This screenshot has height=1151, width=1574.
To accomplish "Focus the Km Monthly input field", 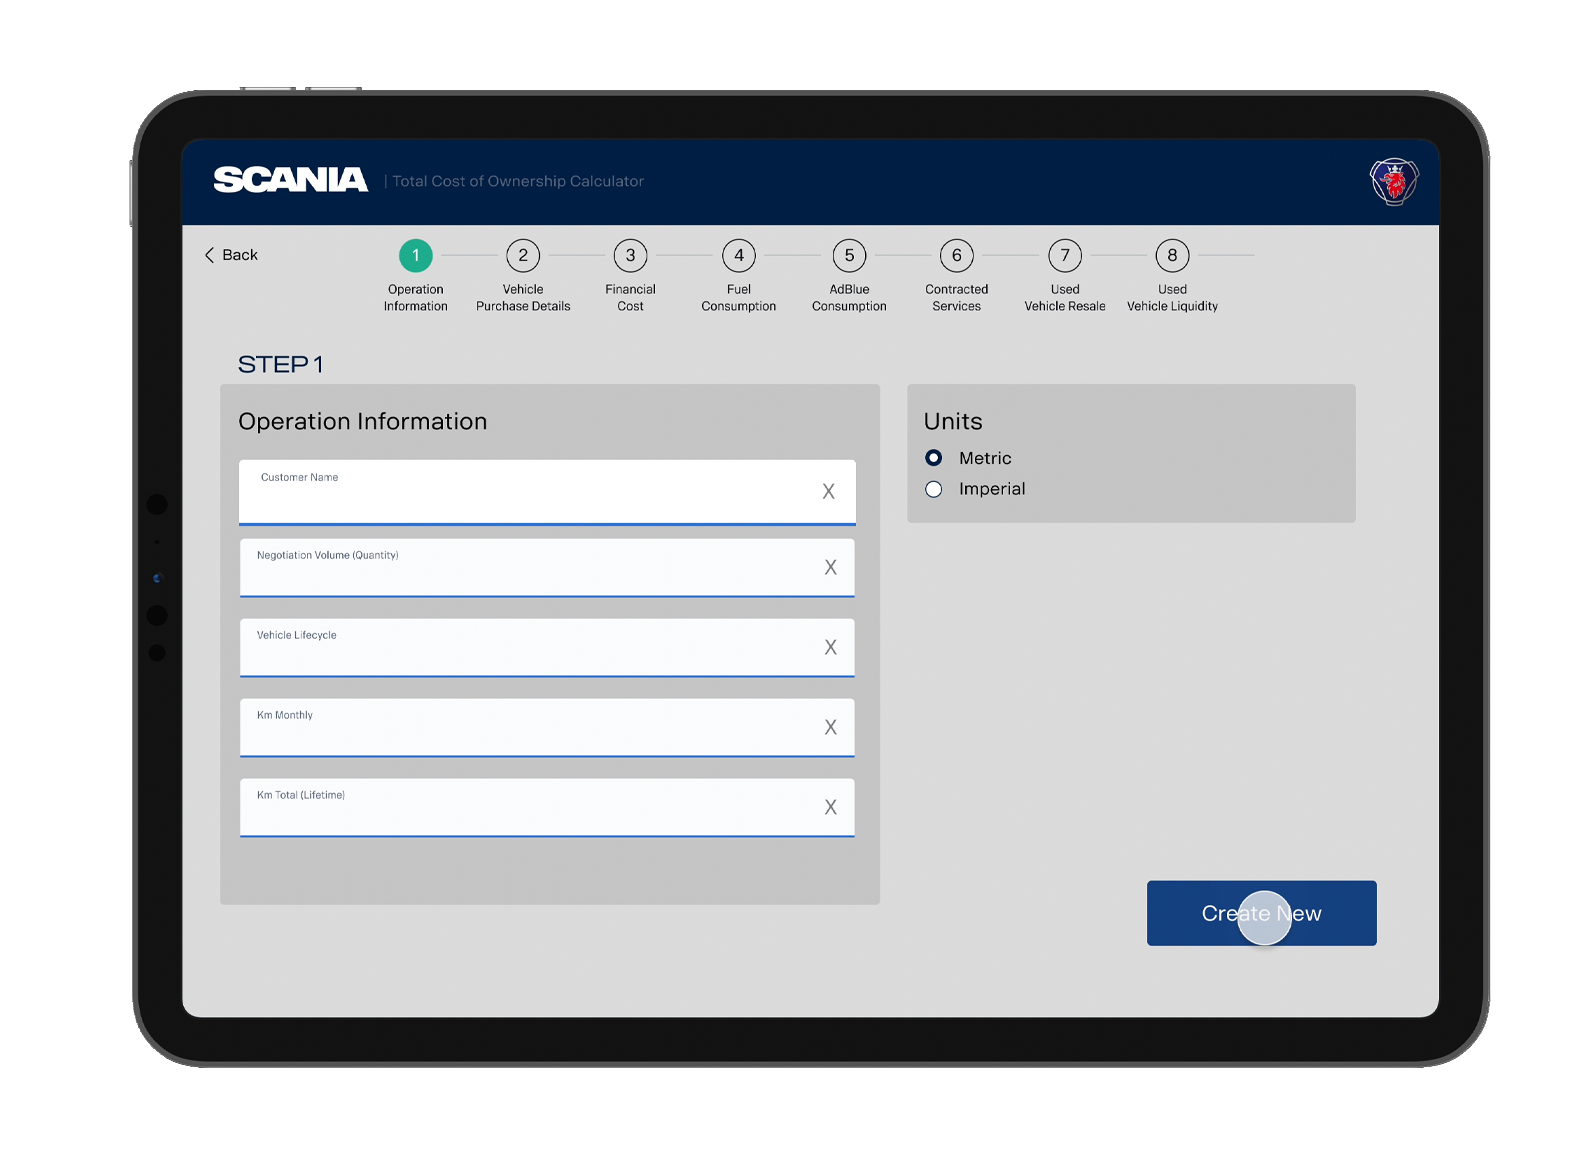I will 547,728.
